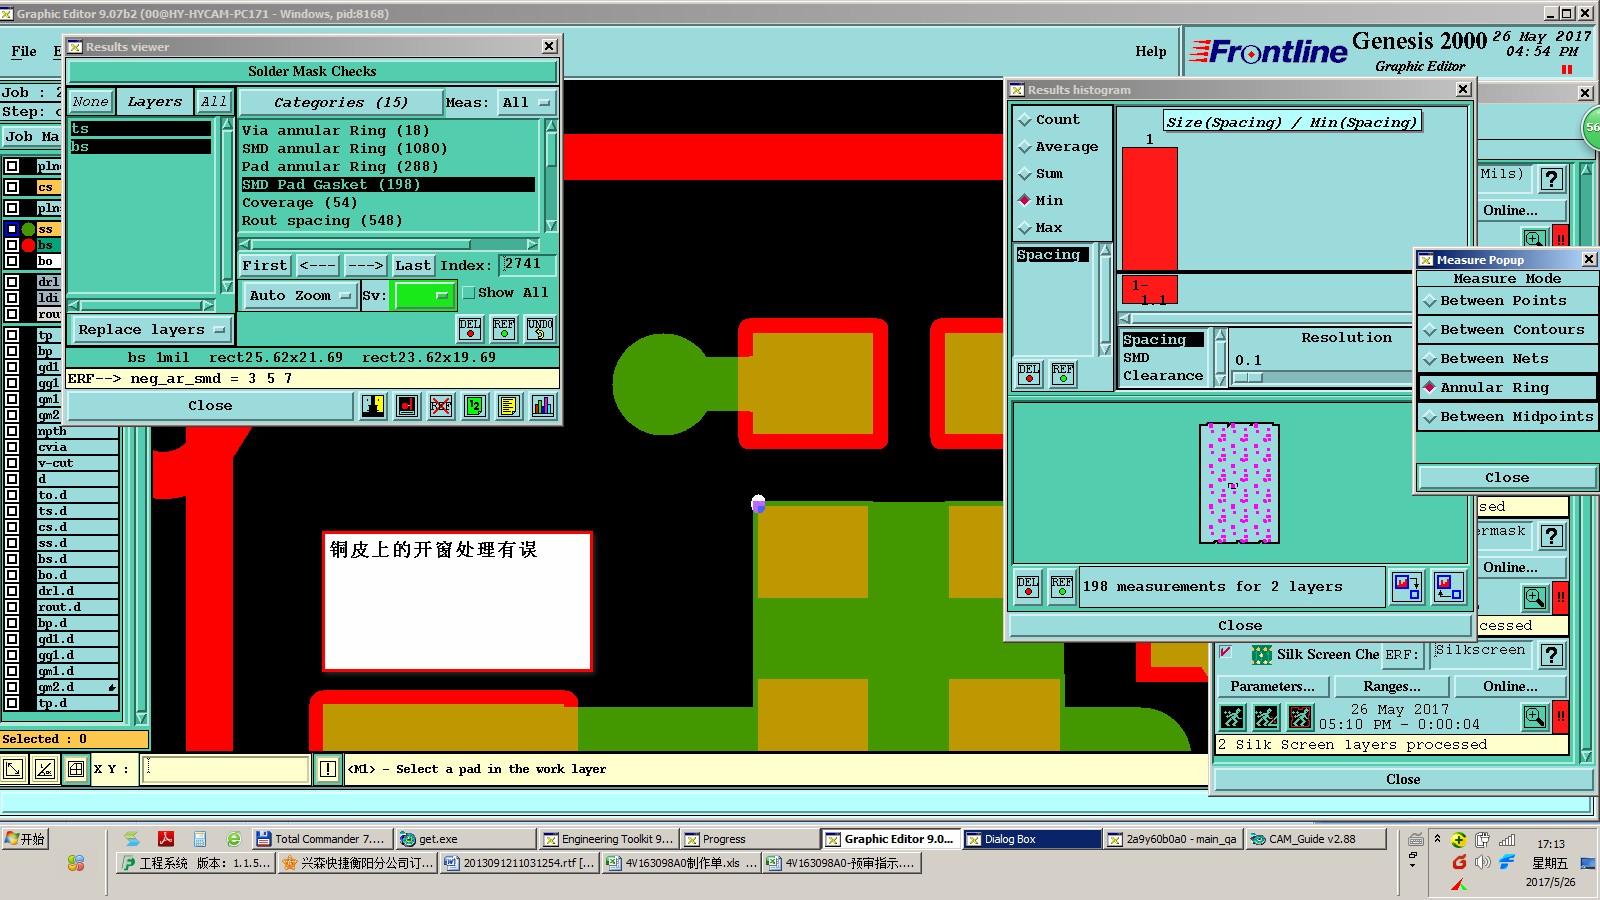
Task: Click the red histogram bar labeled 1
Action: [x=1150, y=208]
